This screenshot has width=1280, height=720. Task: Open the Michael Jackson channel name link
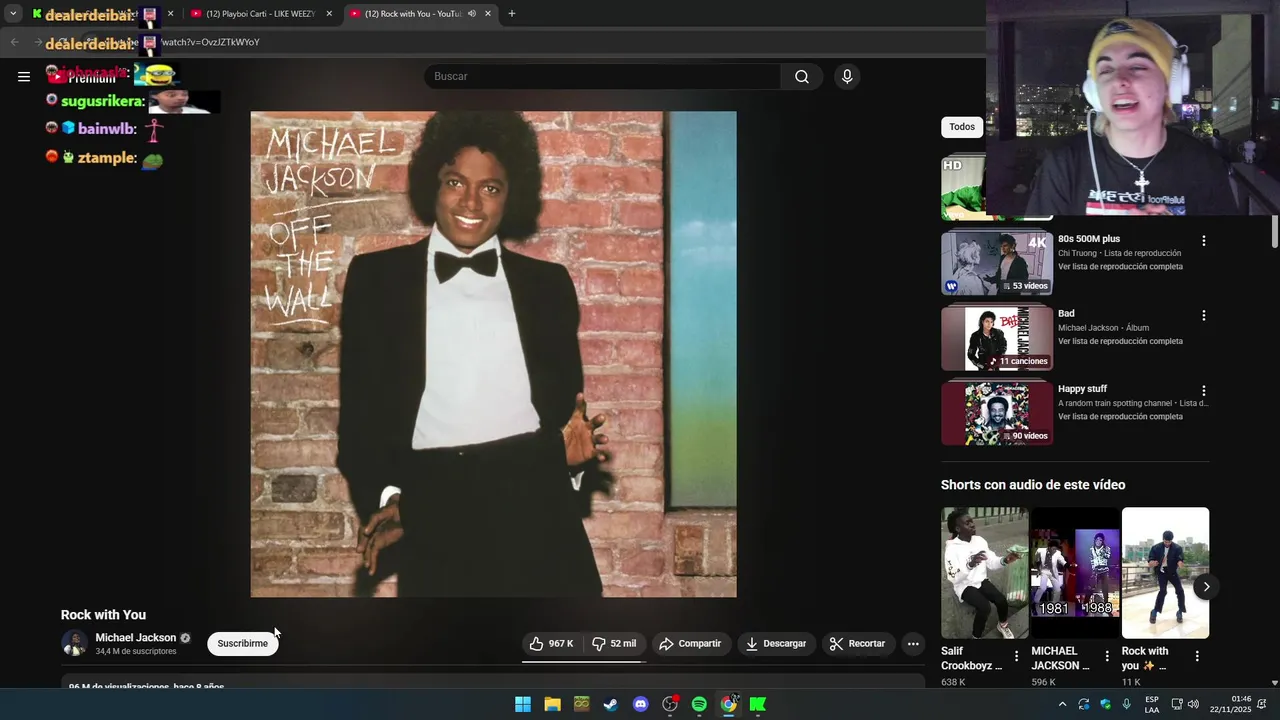pyautogui.click(x=136, y=638)
